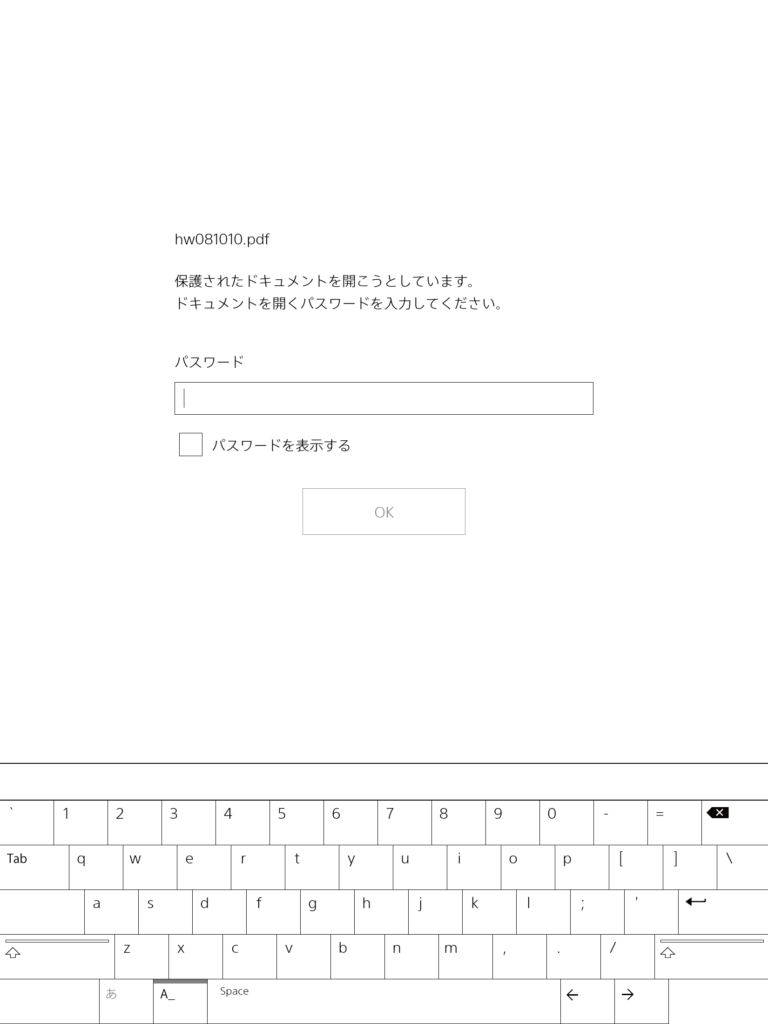Tap the f key
Image resolution: width=768 pixels, height=1024 pixels.
tap(274, 912)
